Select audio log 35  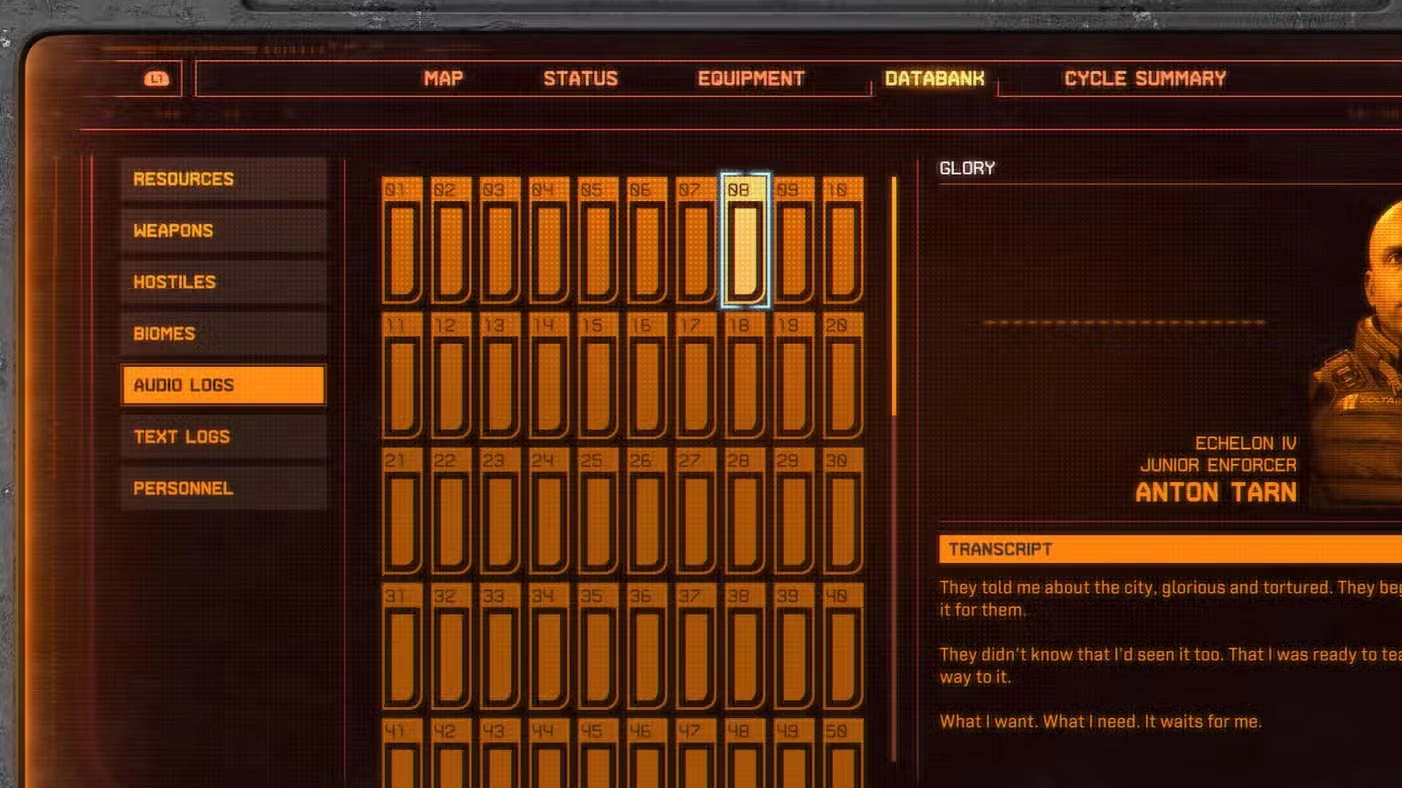click(x=598, y=647)
